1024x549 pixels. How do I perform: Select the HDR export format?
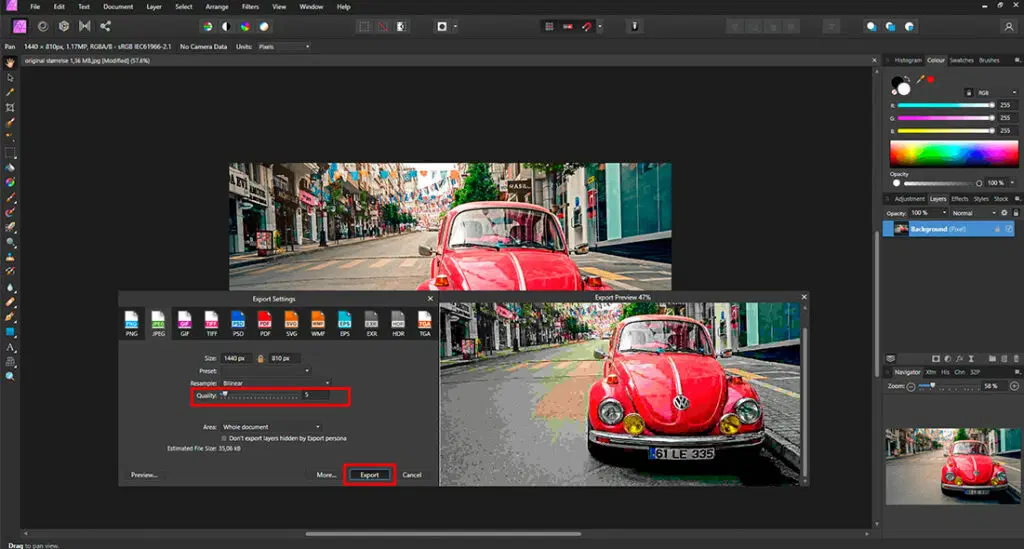(398, 323)
